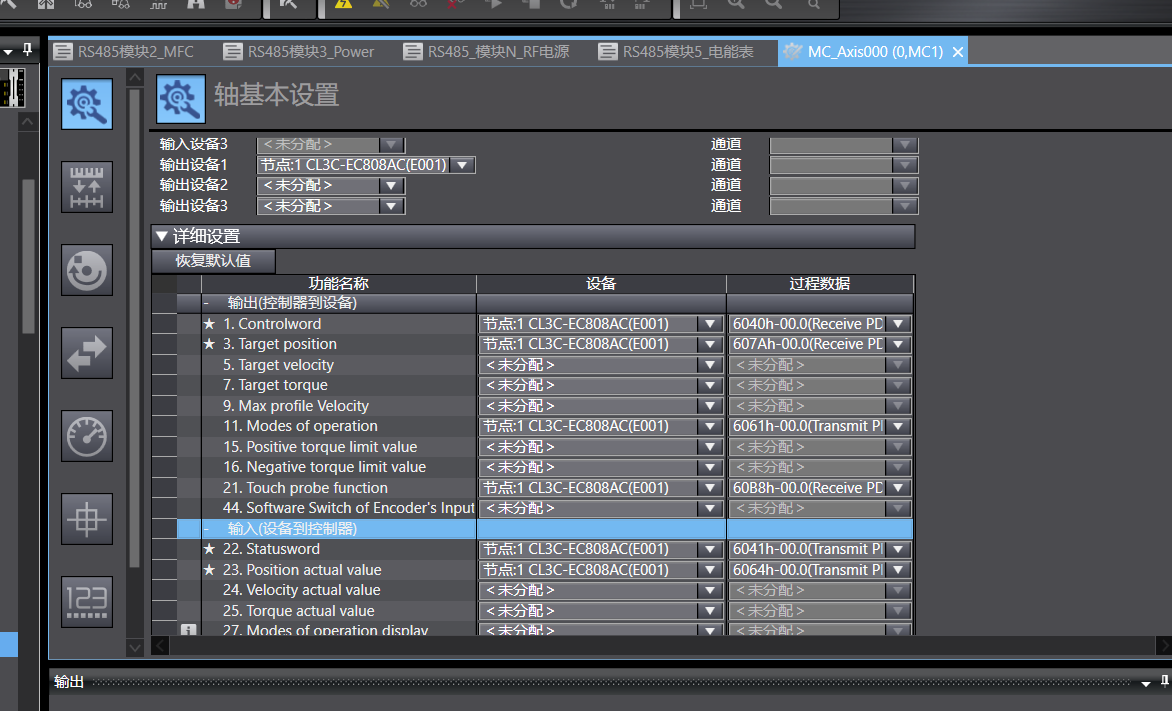Click the 恢复默认值 button

pos(213,261)
